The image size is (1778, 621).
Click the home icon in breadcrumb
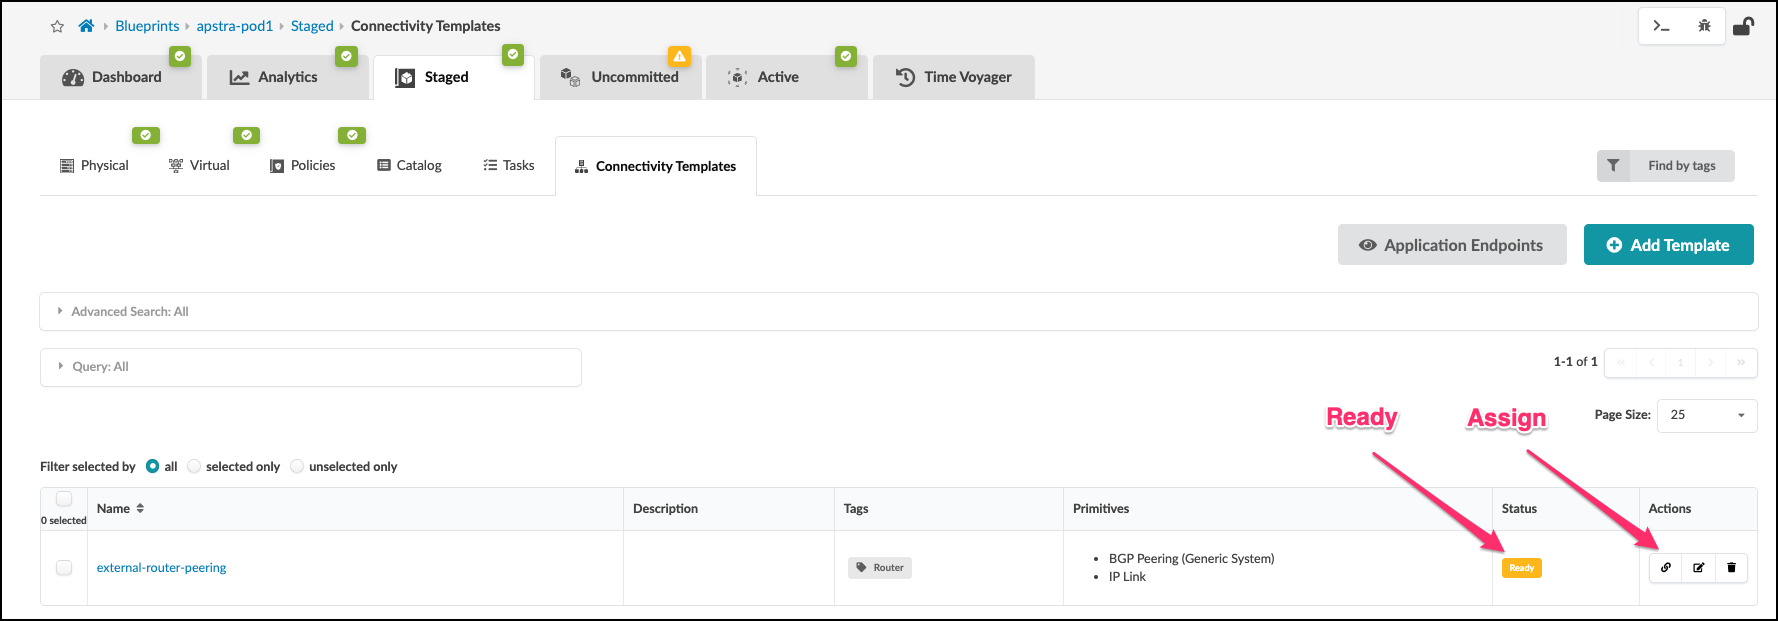point(87,26)
